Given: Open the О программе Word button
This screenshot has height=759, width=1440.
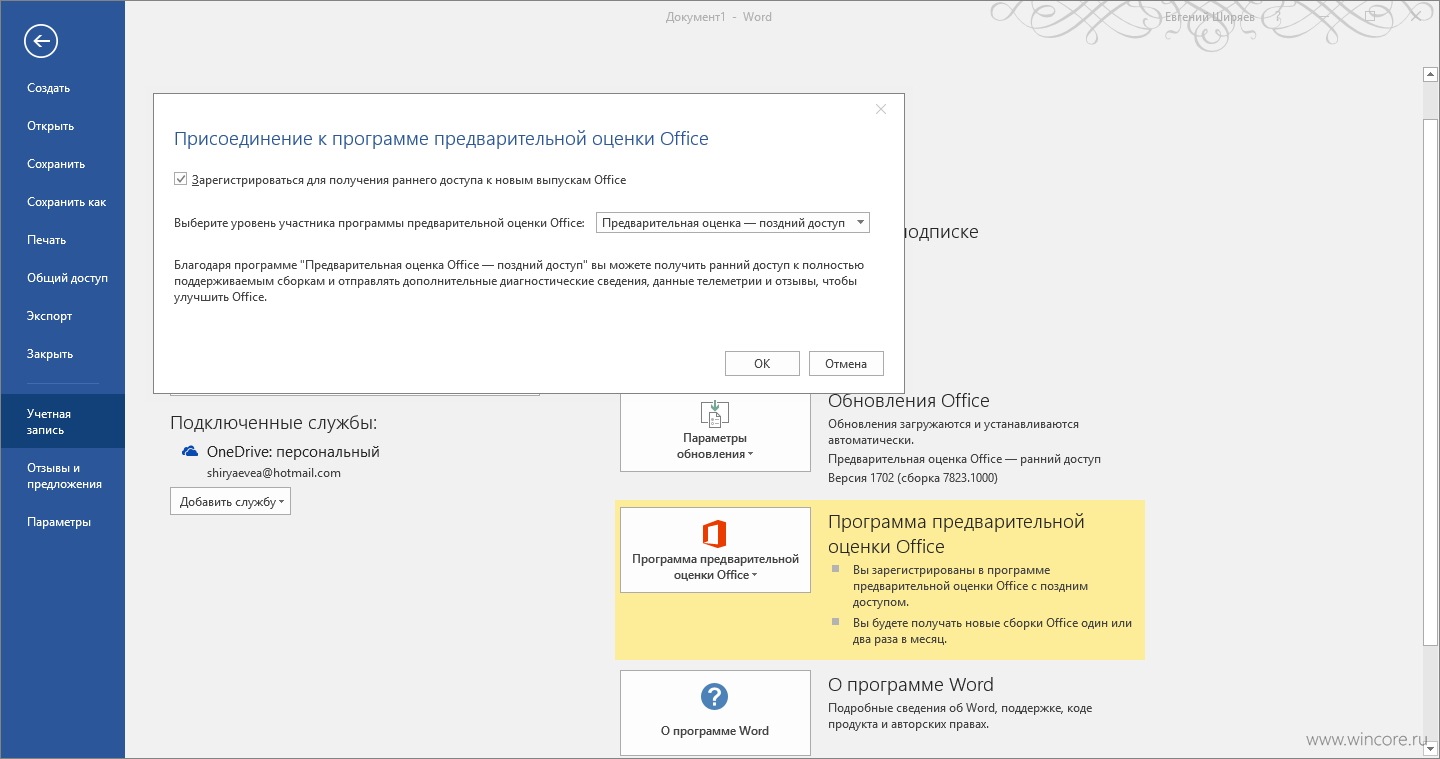Looking at the screenshot, I should tap(715, 712).
